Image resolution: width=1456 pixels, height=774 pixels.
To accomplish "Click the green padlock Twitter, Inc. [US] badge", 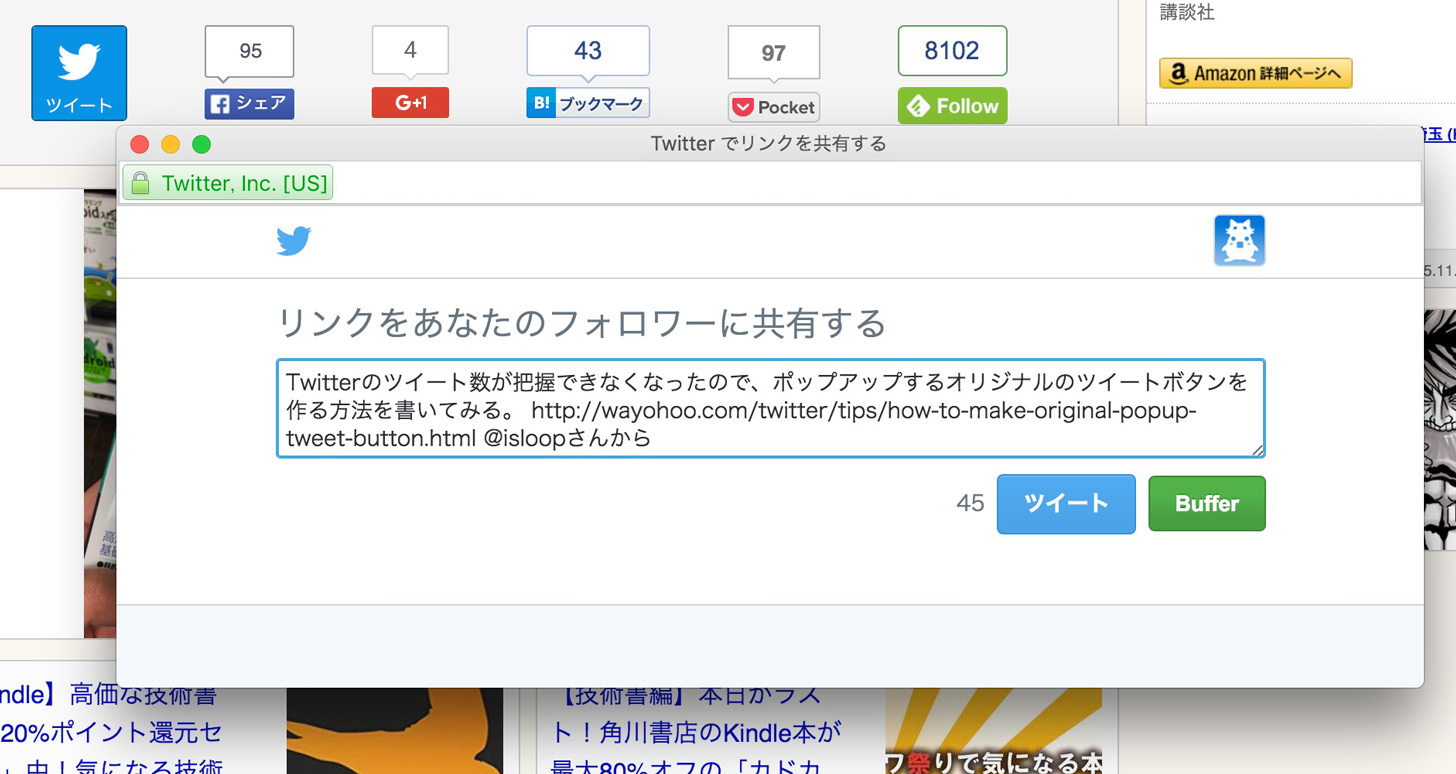I will pyautogui.click(x=228, y=183).
